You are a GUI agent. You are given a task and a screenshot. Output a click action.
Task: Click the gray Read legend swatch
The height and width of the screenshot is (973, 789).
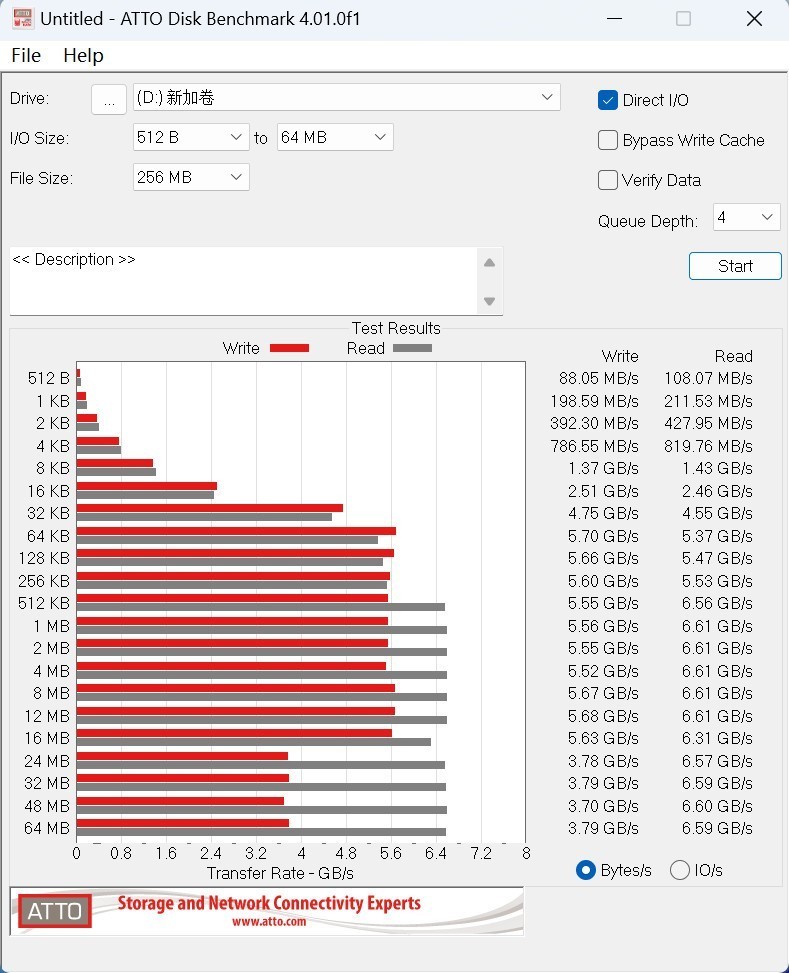coord(412,348)
